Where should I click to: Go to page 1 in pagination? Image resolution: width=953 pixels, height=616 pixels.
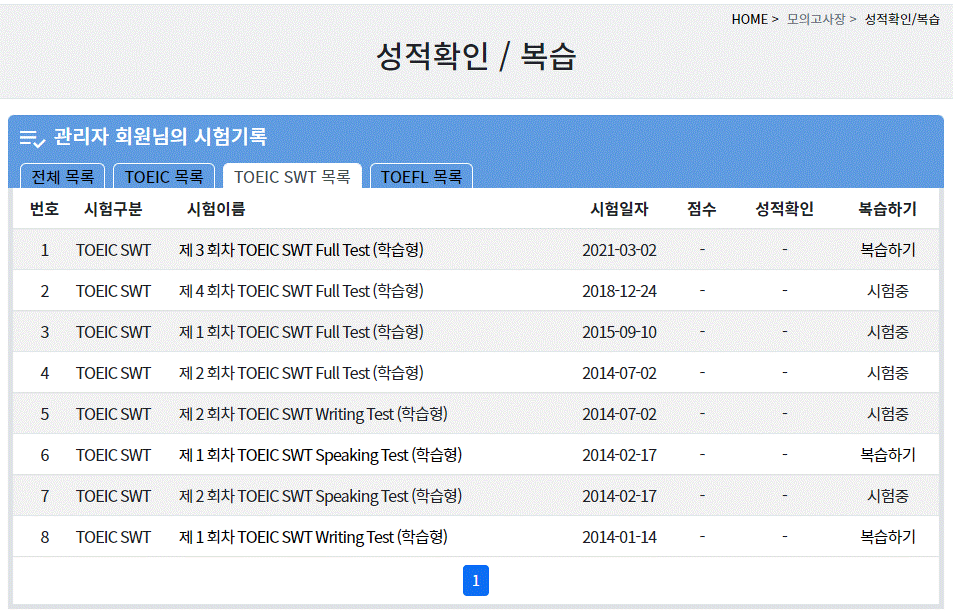(x=476, y=580)
